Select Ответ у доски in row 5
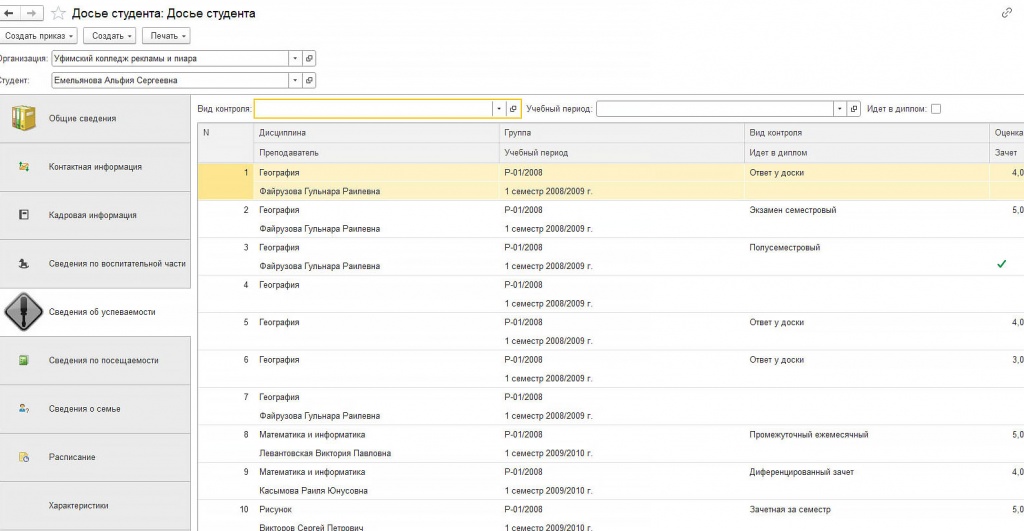The height and width of the screenshot is (531, 1024). pos(776,322)
